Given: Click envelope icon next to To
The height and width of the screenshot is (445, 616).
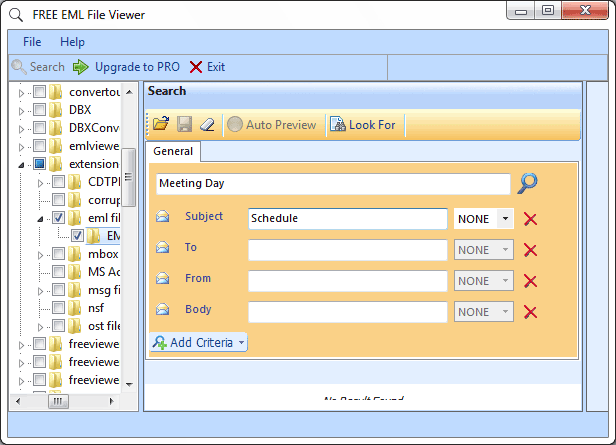Looking at the screenshot, I should click(x=163, y=247).
